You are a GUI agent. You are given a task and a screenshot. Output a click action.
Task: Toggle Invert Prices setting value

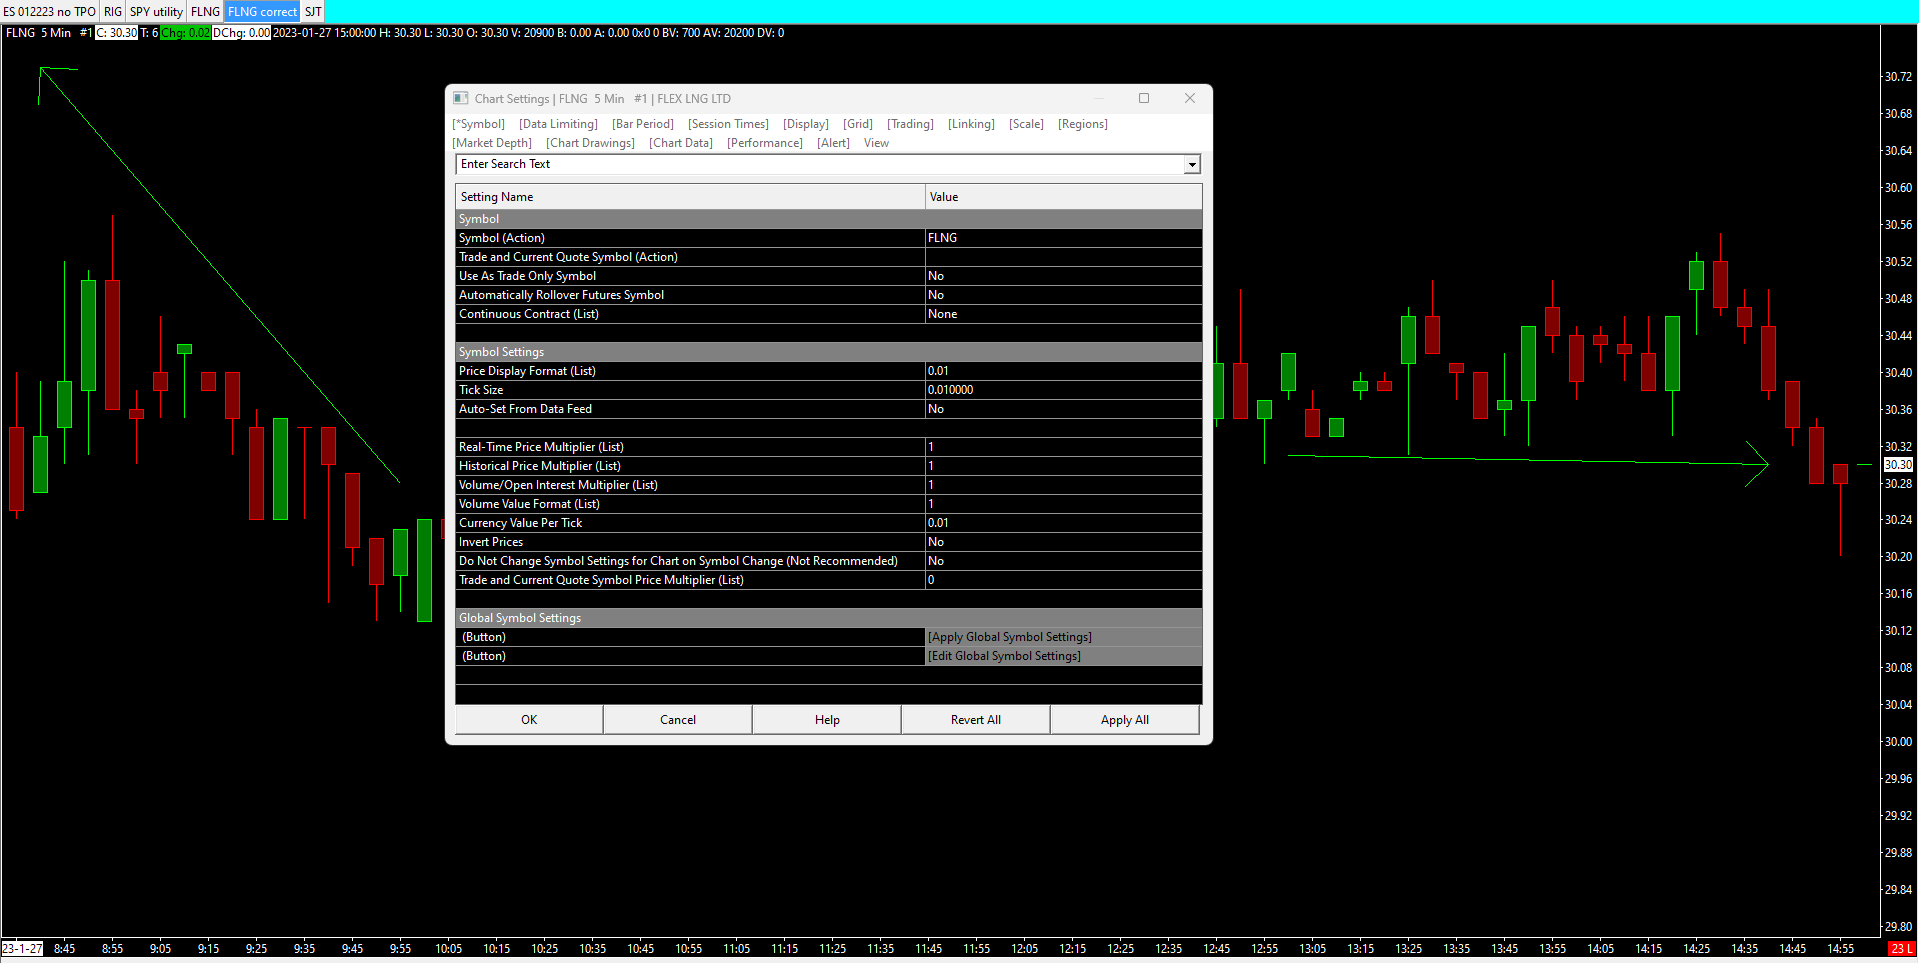[1063, 542]
